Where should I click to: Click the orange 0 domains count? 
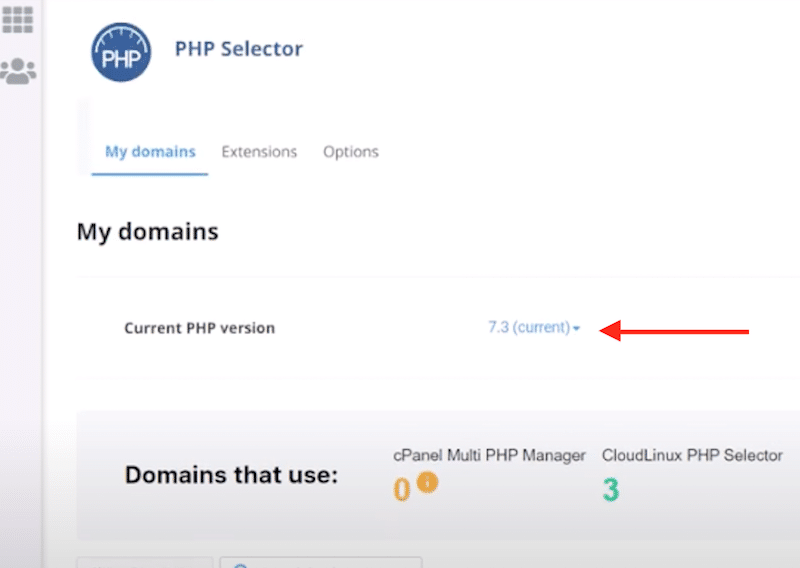(402, 488)
